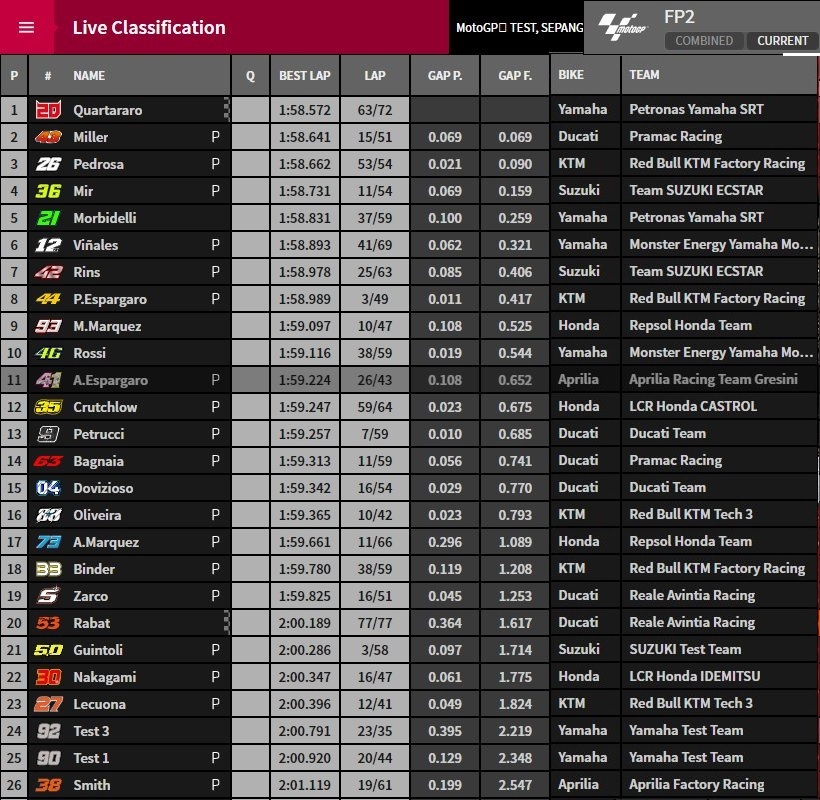
Task: Select A.Marquez's number 73 badge
Action: coord(48,542)
